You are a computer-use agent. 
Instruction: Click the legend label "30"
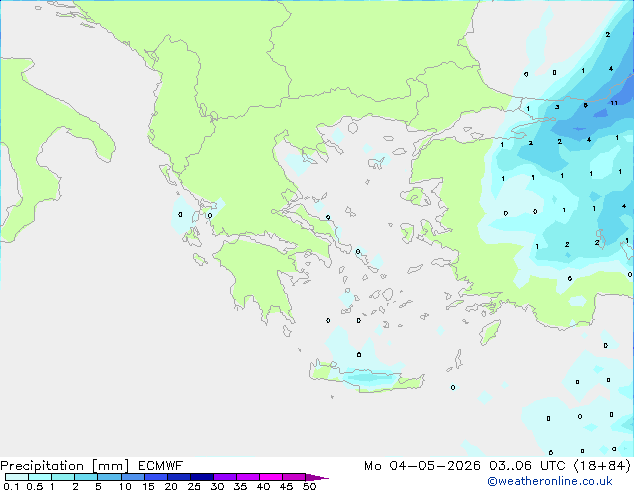point(217,486)
